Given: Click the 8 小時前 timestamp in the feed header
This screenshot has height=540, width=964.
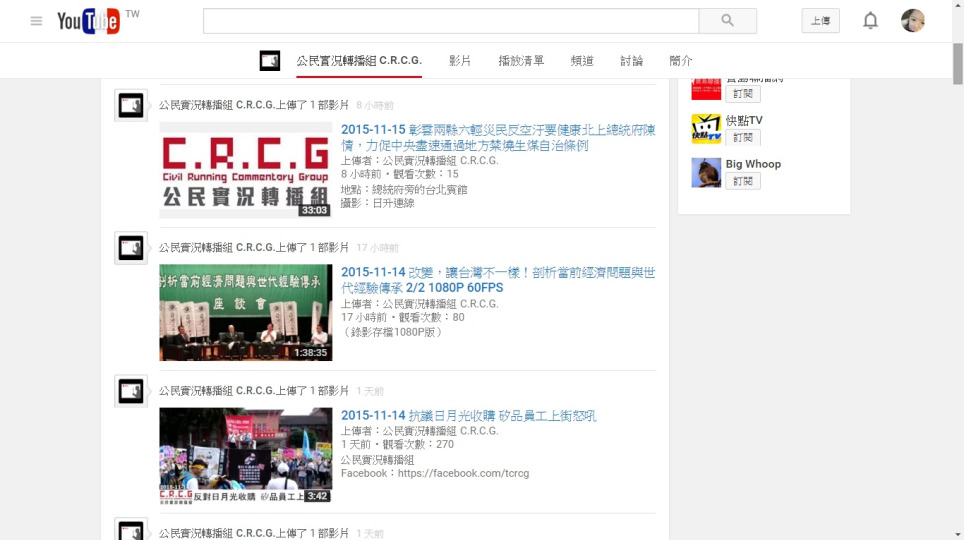Looking at the screenshot, I should click(375, 106).
